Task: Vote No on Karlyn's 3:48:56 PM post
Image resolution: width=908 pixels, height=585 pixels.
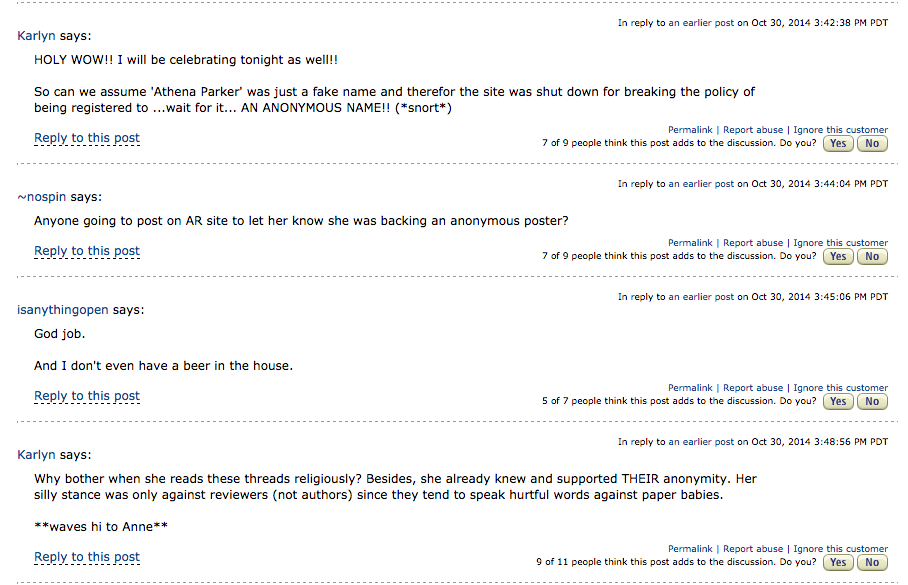Action: click(872, 562)
